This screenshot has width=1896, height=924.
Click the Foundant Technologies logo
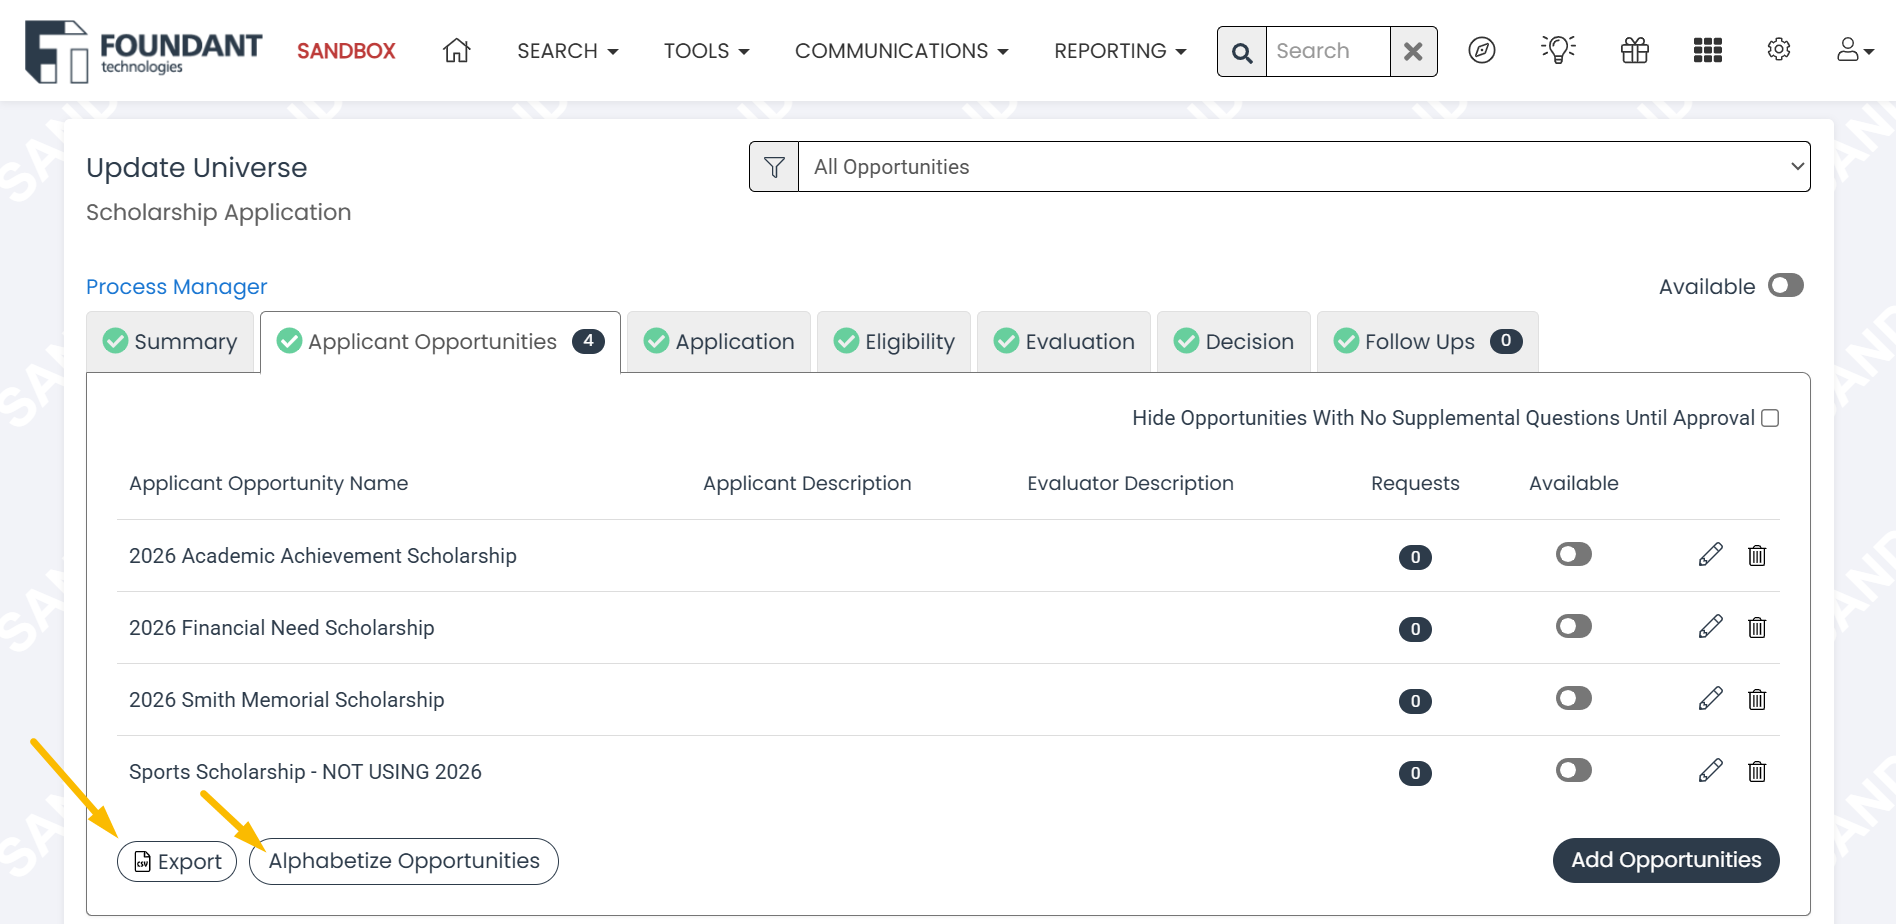click(x=144, y=51)
